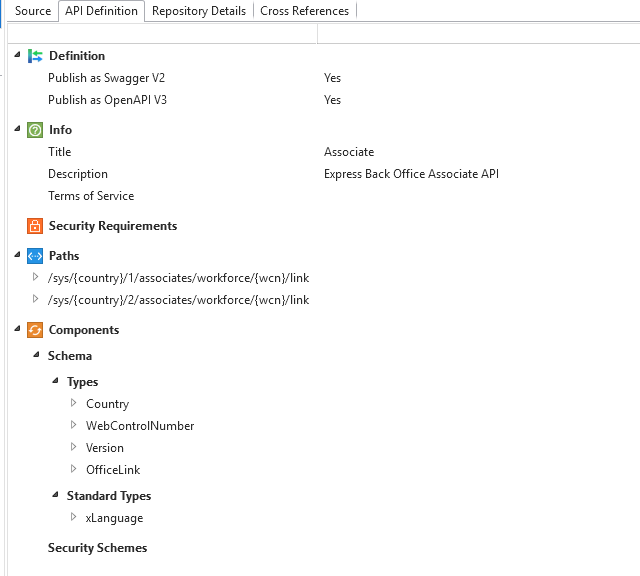Image resolution: width=640 pixels, height=576 pixels.
Task: Open the Cross References tab
Action: click(x=304, y=11)
